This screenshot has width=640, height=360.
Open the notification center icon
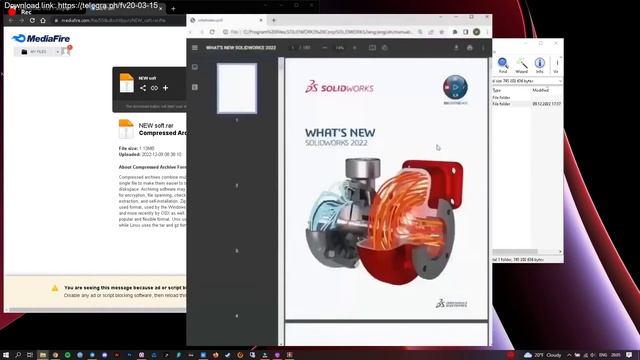click(x=629, y=355)
